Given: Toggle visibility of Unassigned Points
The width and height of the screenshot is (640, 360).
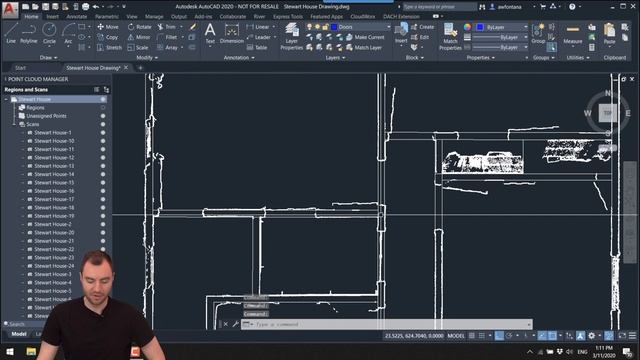Looking at the screenshot, I should (103, 116).
